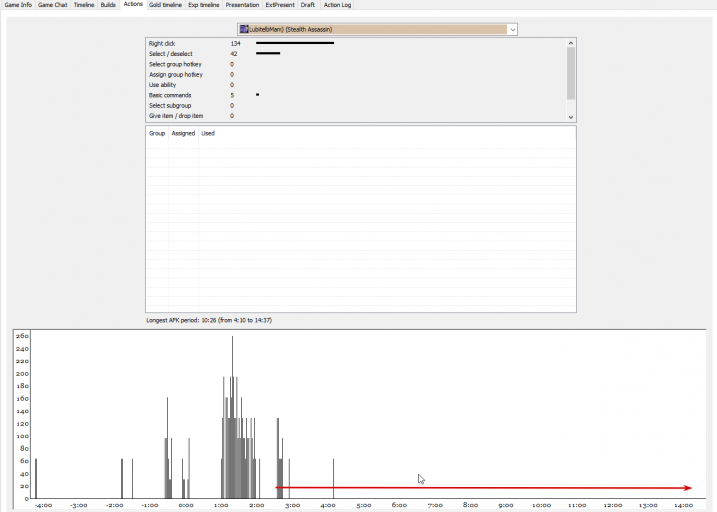Open the ExtPresent tab
The image size is (717, 512).
[280, 5]
